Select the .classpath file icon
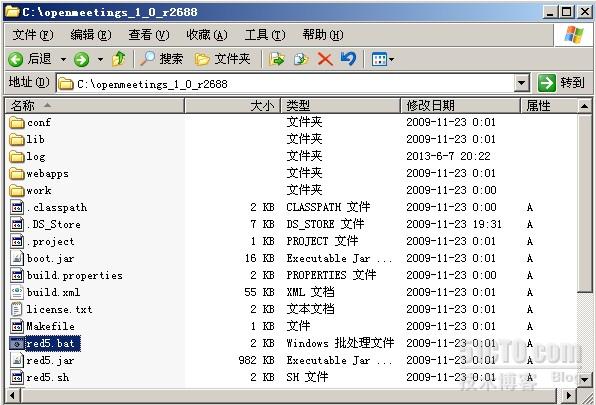596x405 pixels. pyautogui.click(x=17, y=207)
